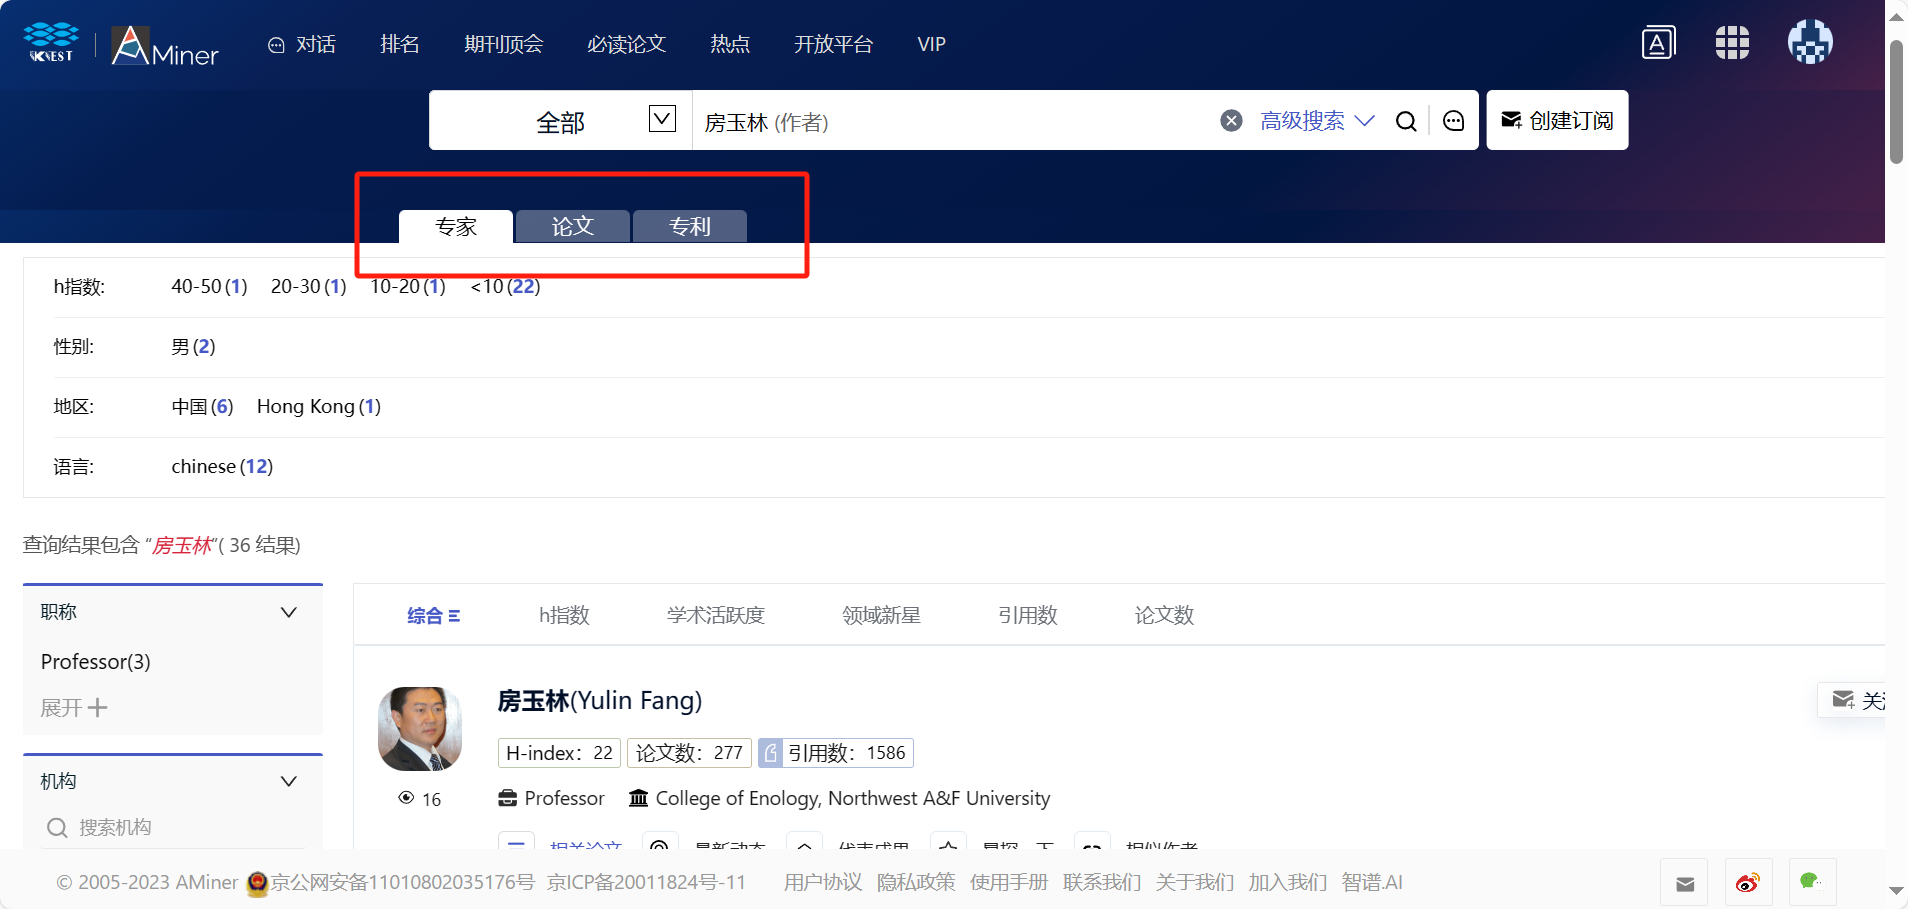The image size is (1908, 909).
Task: Open the Weibo share icon
Action: (1747, 882)
